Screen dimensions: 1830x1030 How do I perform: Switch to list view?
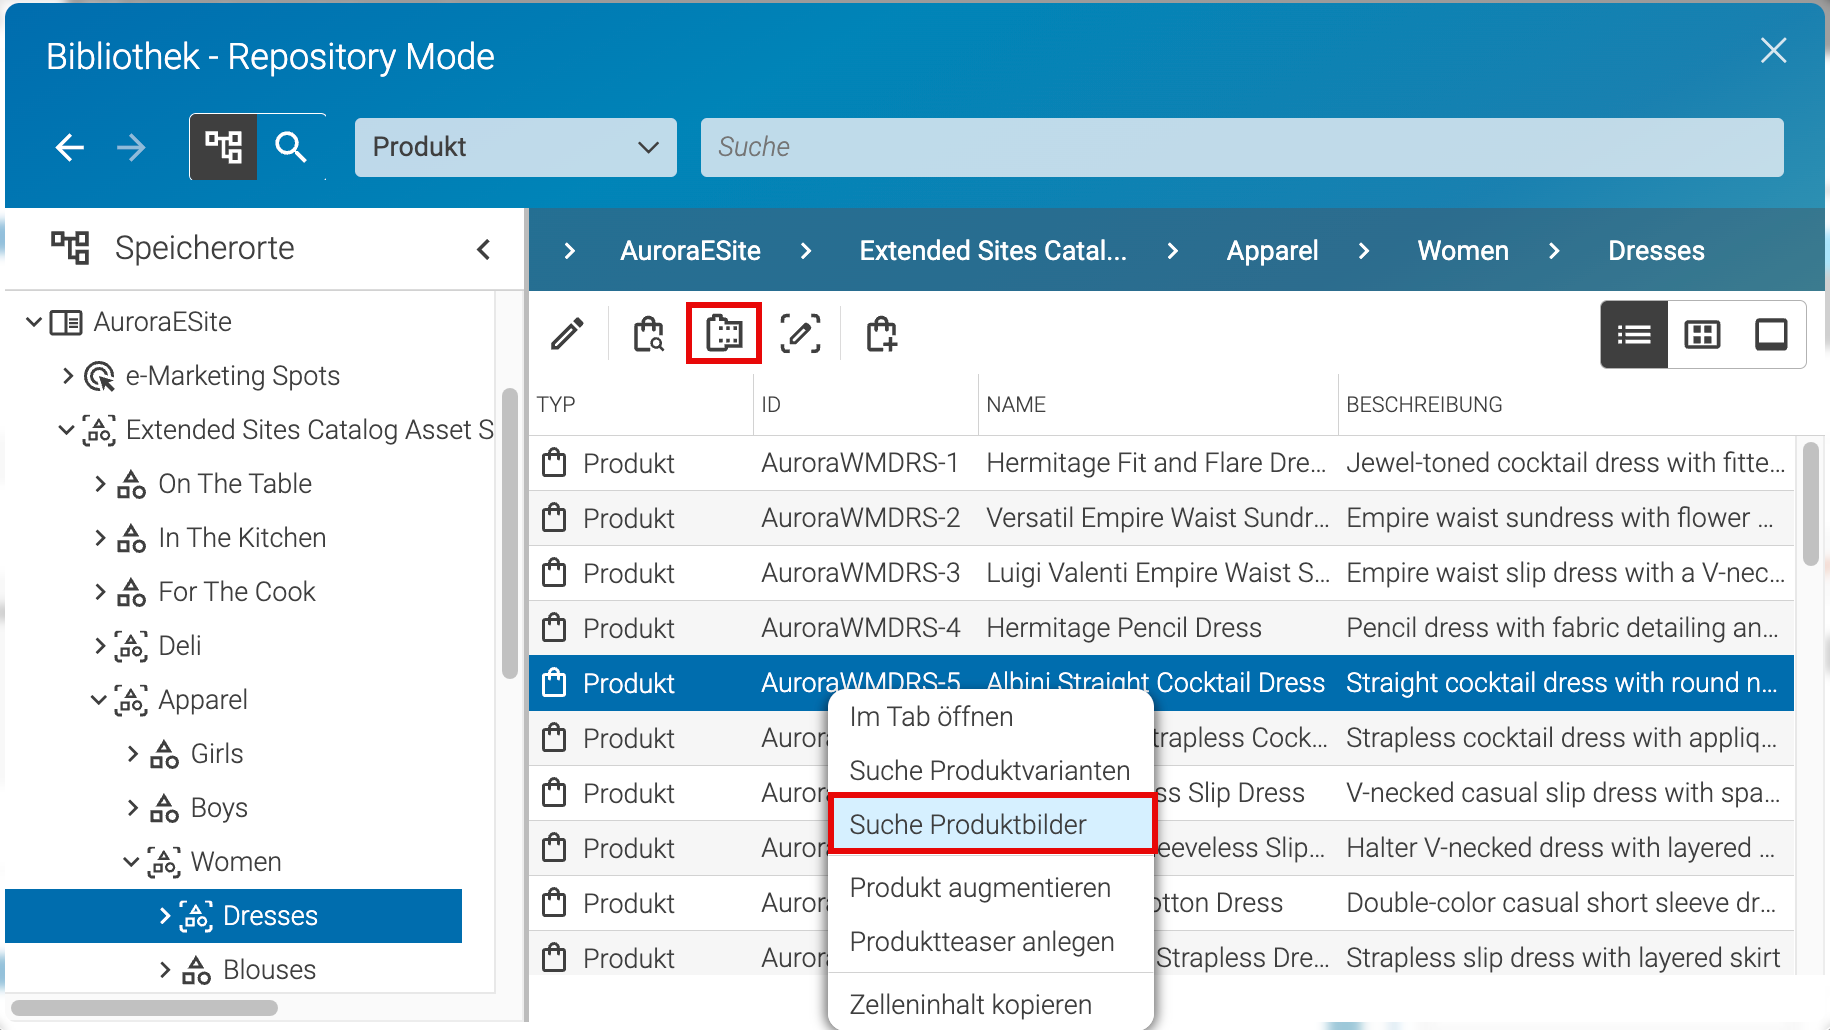(x=1634, y=335)
